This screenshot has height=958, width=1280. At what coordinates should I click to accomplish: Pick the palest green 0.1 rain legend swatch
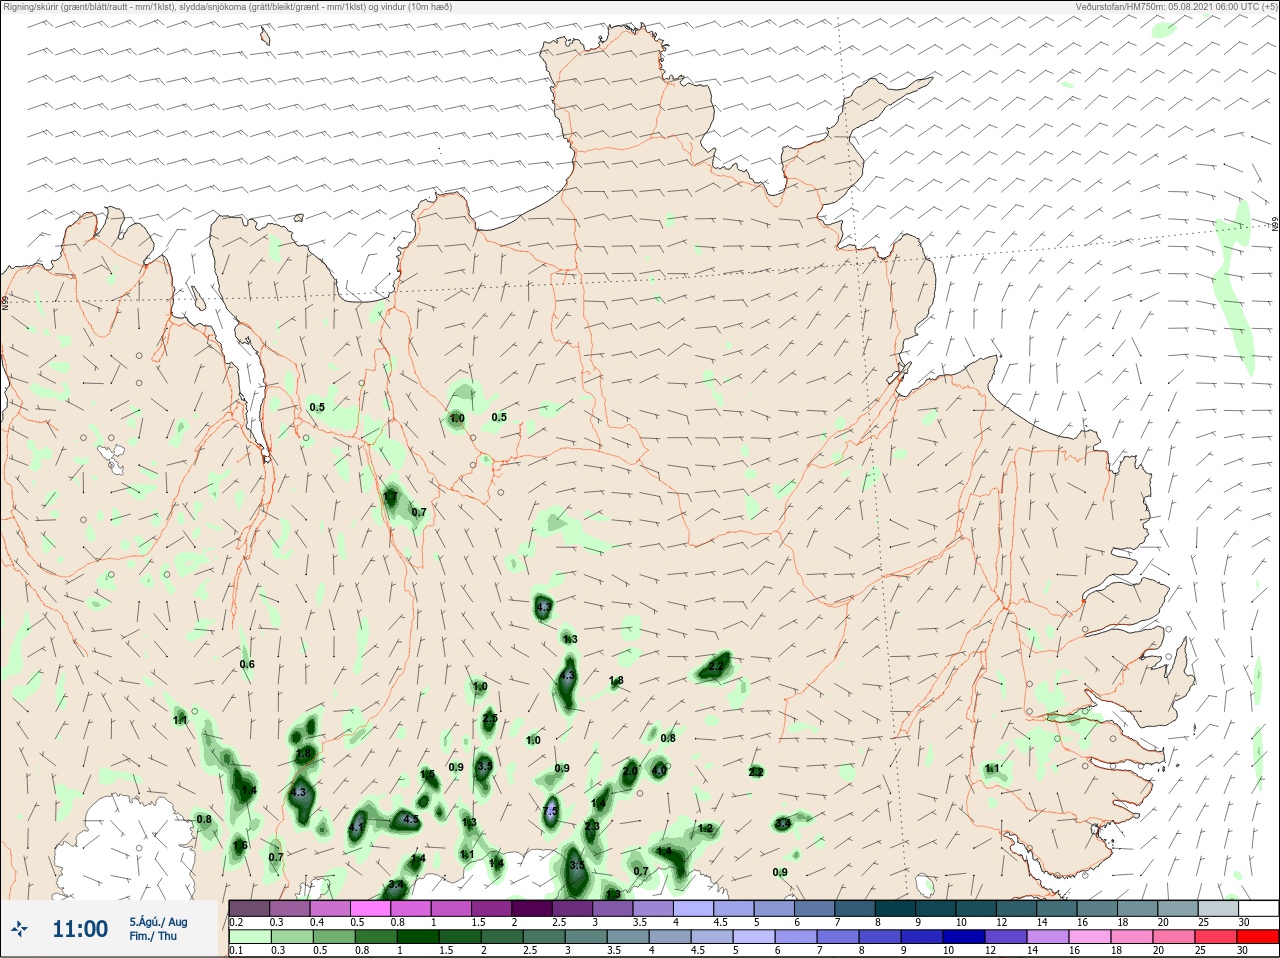coord(249,937)
